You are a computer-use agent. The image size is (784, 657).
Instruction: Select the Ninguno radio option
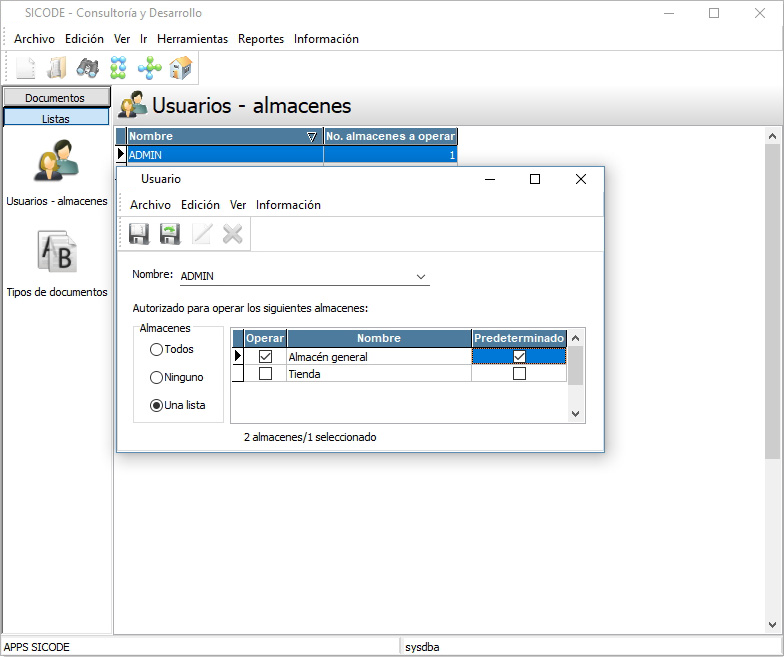(157, 378)
